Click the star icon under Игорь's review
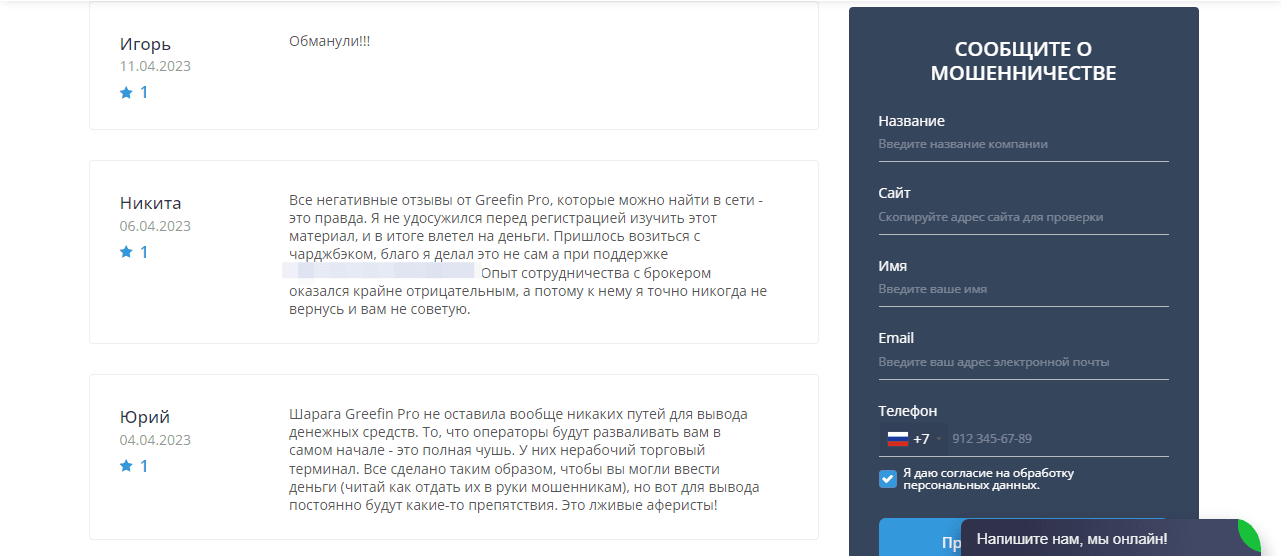1281x556 pixels. click(x=127, y=93)
